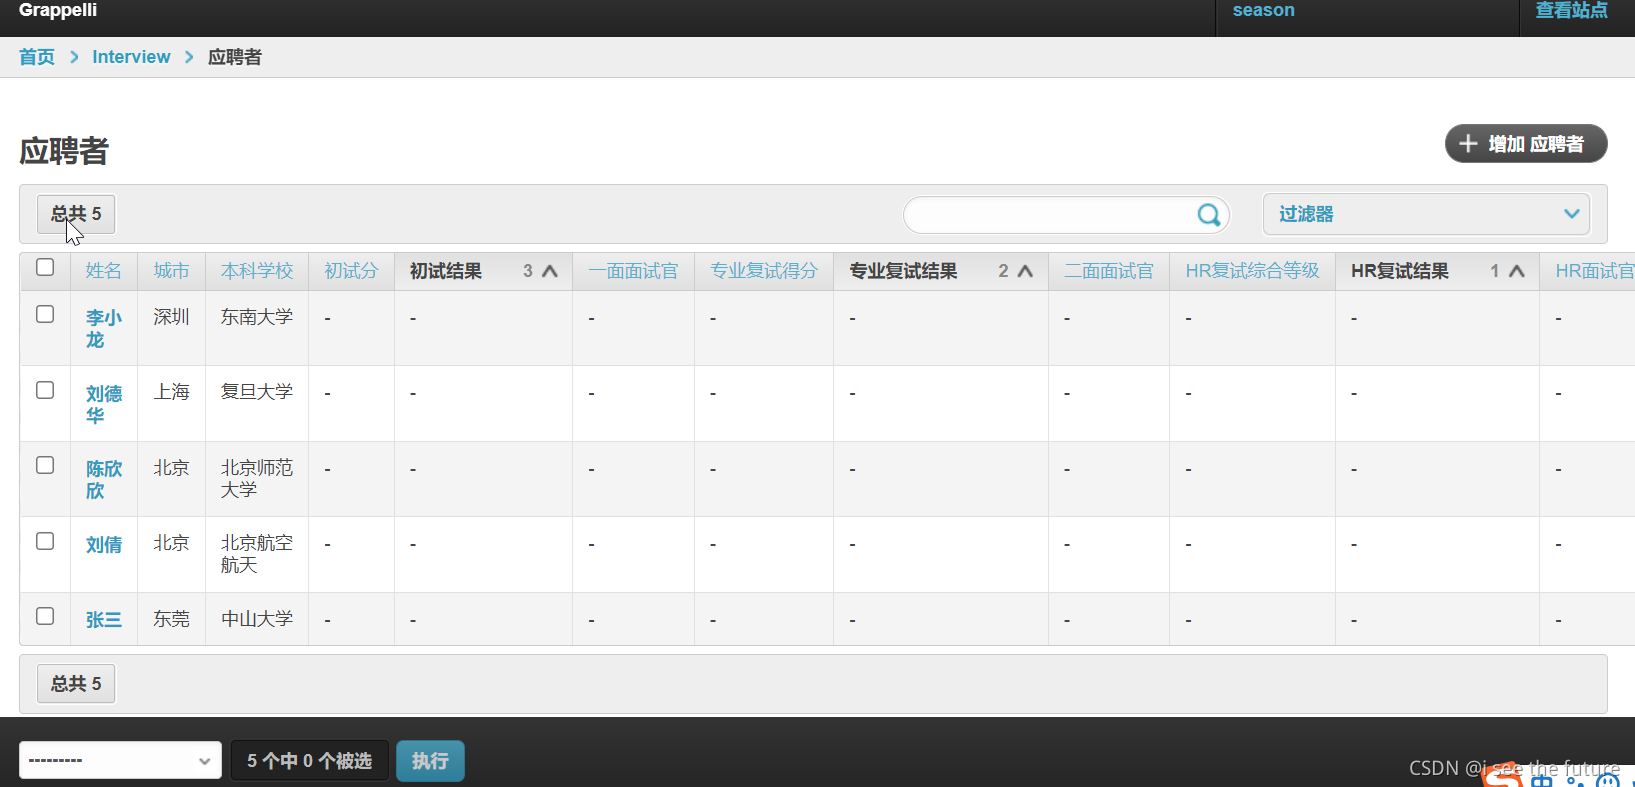
Task: Open the 查看站点 link
Action: point(1571,10)
